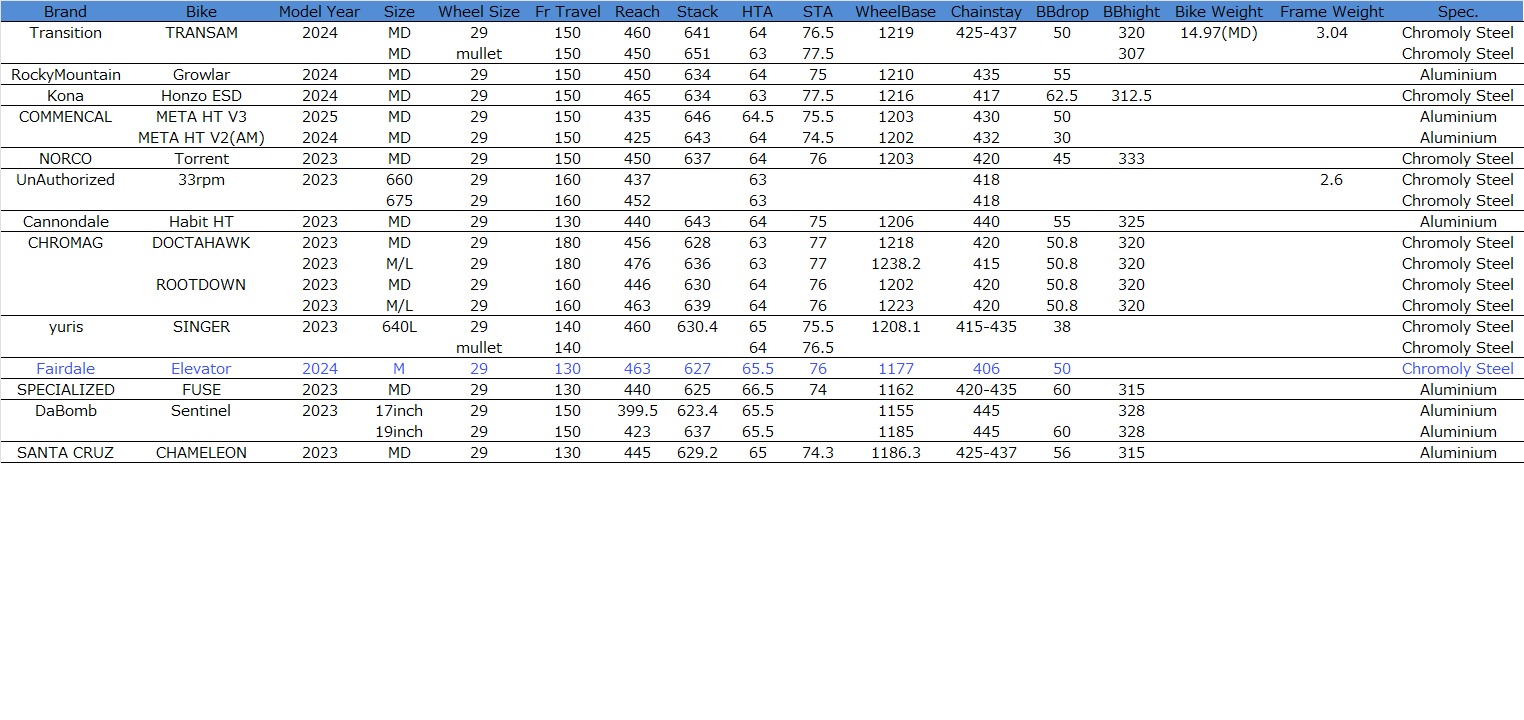The image size is (1524, 720).
Task: Select the COMMENCAL brand cell
Action: [x=66, y=117]
